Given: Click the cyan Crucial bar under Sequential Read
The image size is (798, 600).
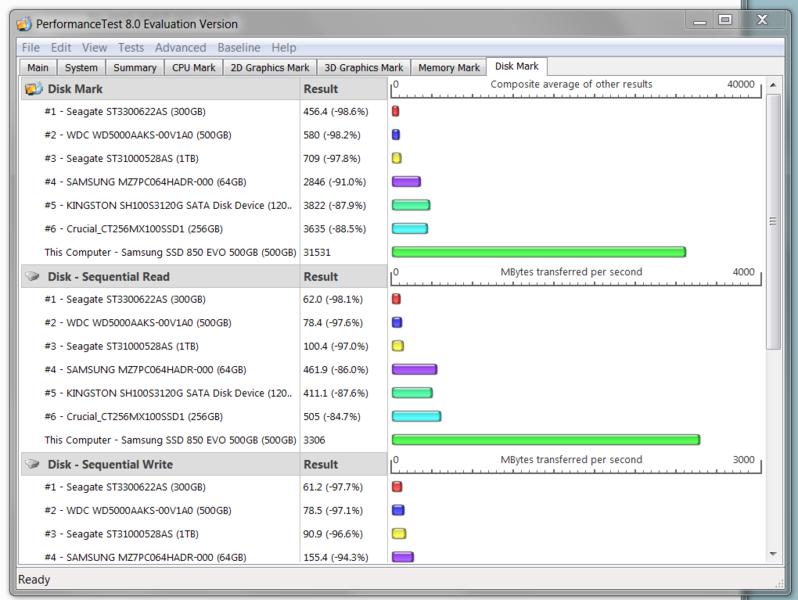Looking at the screenshot, I should [416, 416].
